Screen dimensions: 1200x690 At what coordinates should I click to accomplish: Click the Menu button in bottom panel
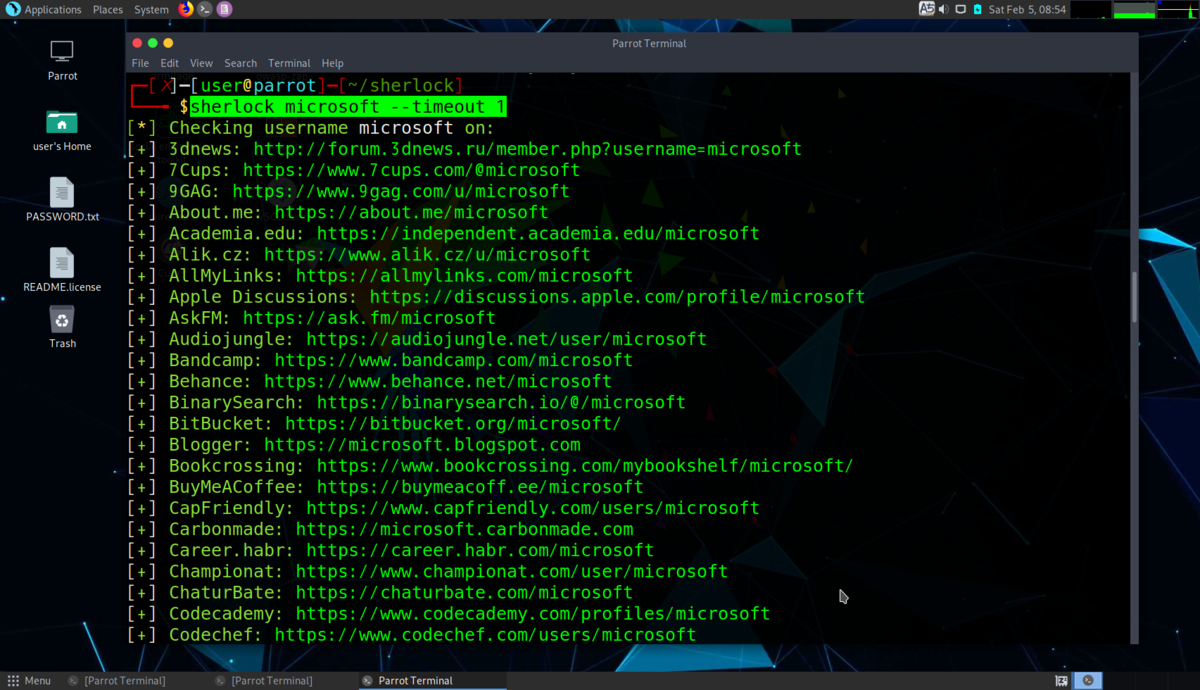pyautogui.click(x=29, y=680)
